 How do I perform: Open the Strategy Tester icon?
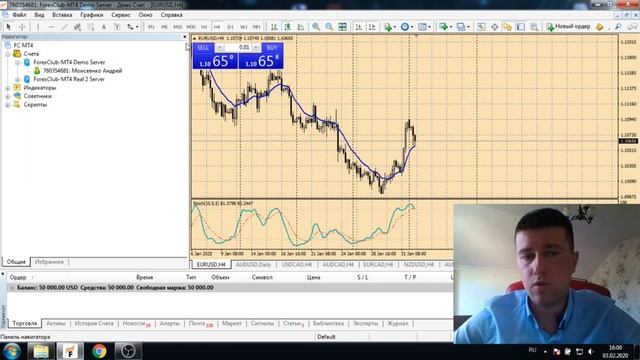click(534, 27)
